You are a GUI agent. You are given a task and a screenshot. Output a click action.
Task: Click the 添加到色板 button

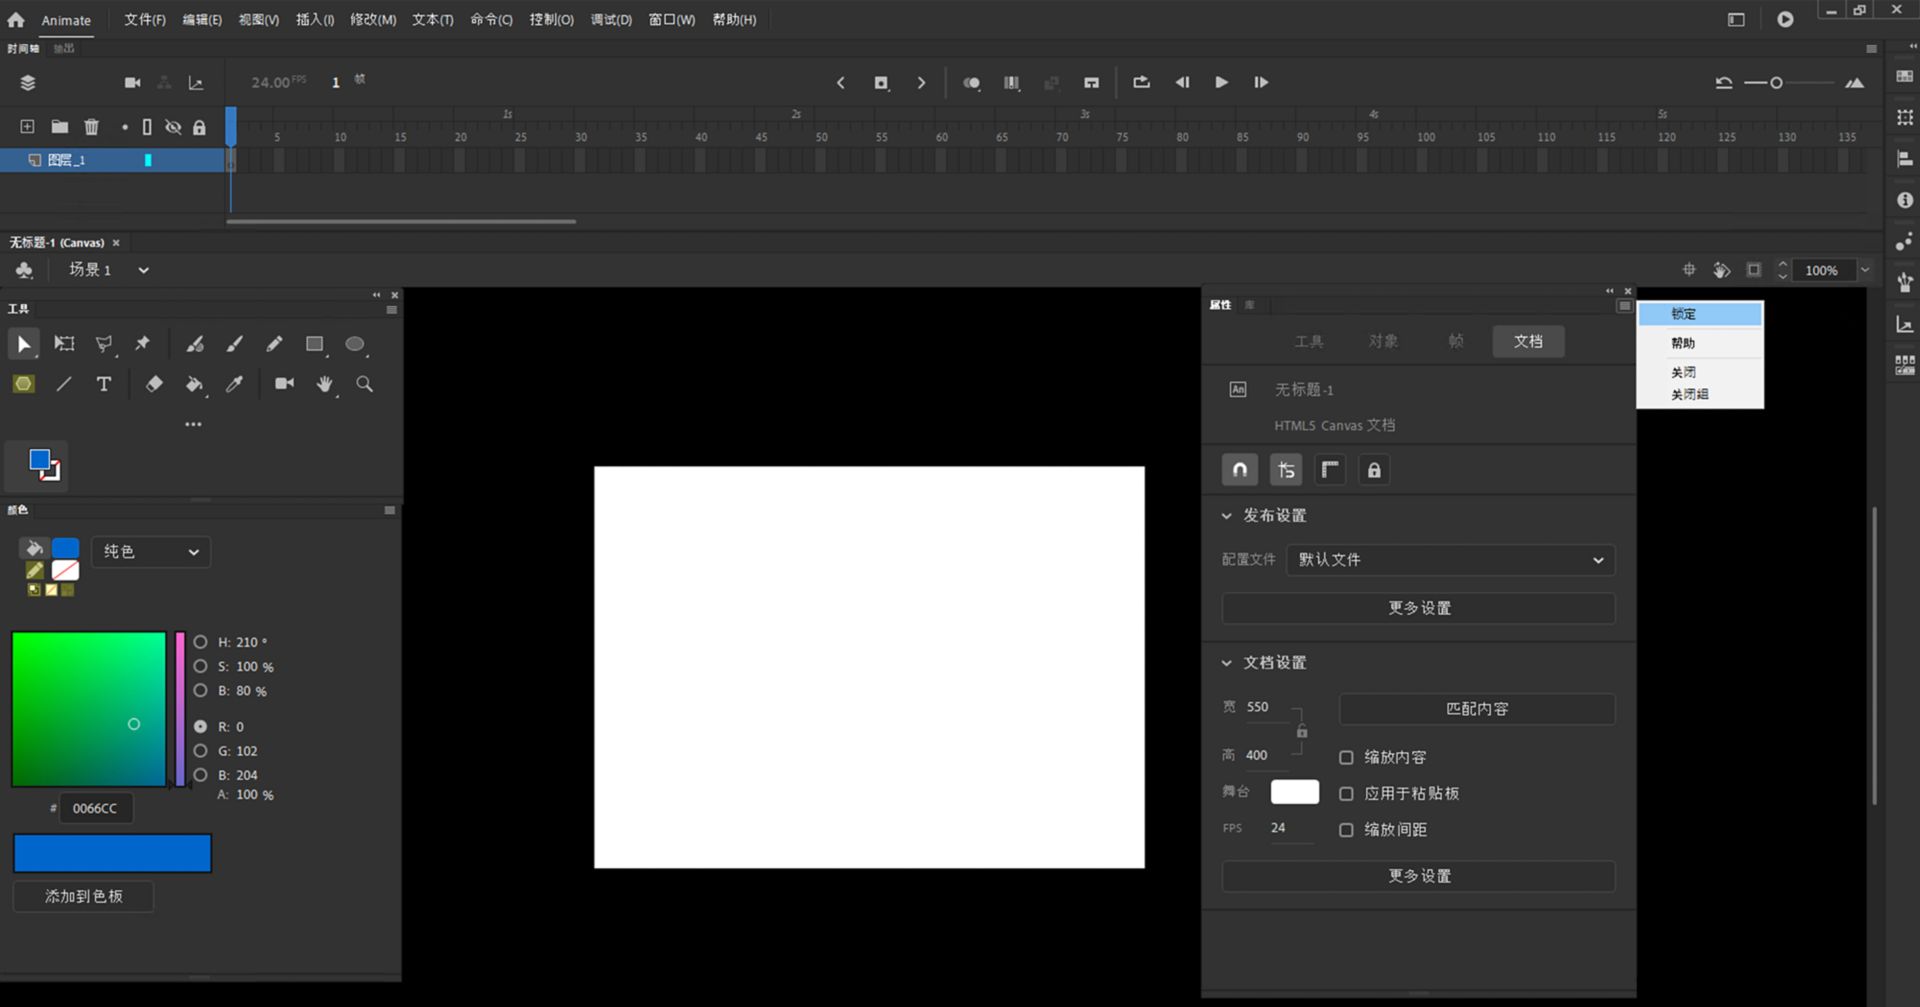(x=83, y=896)
